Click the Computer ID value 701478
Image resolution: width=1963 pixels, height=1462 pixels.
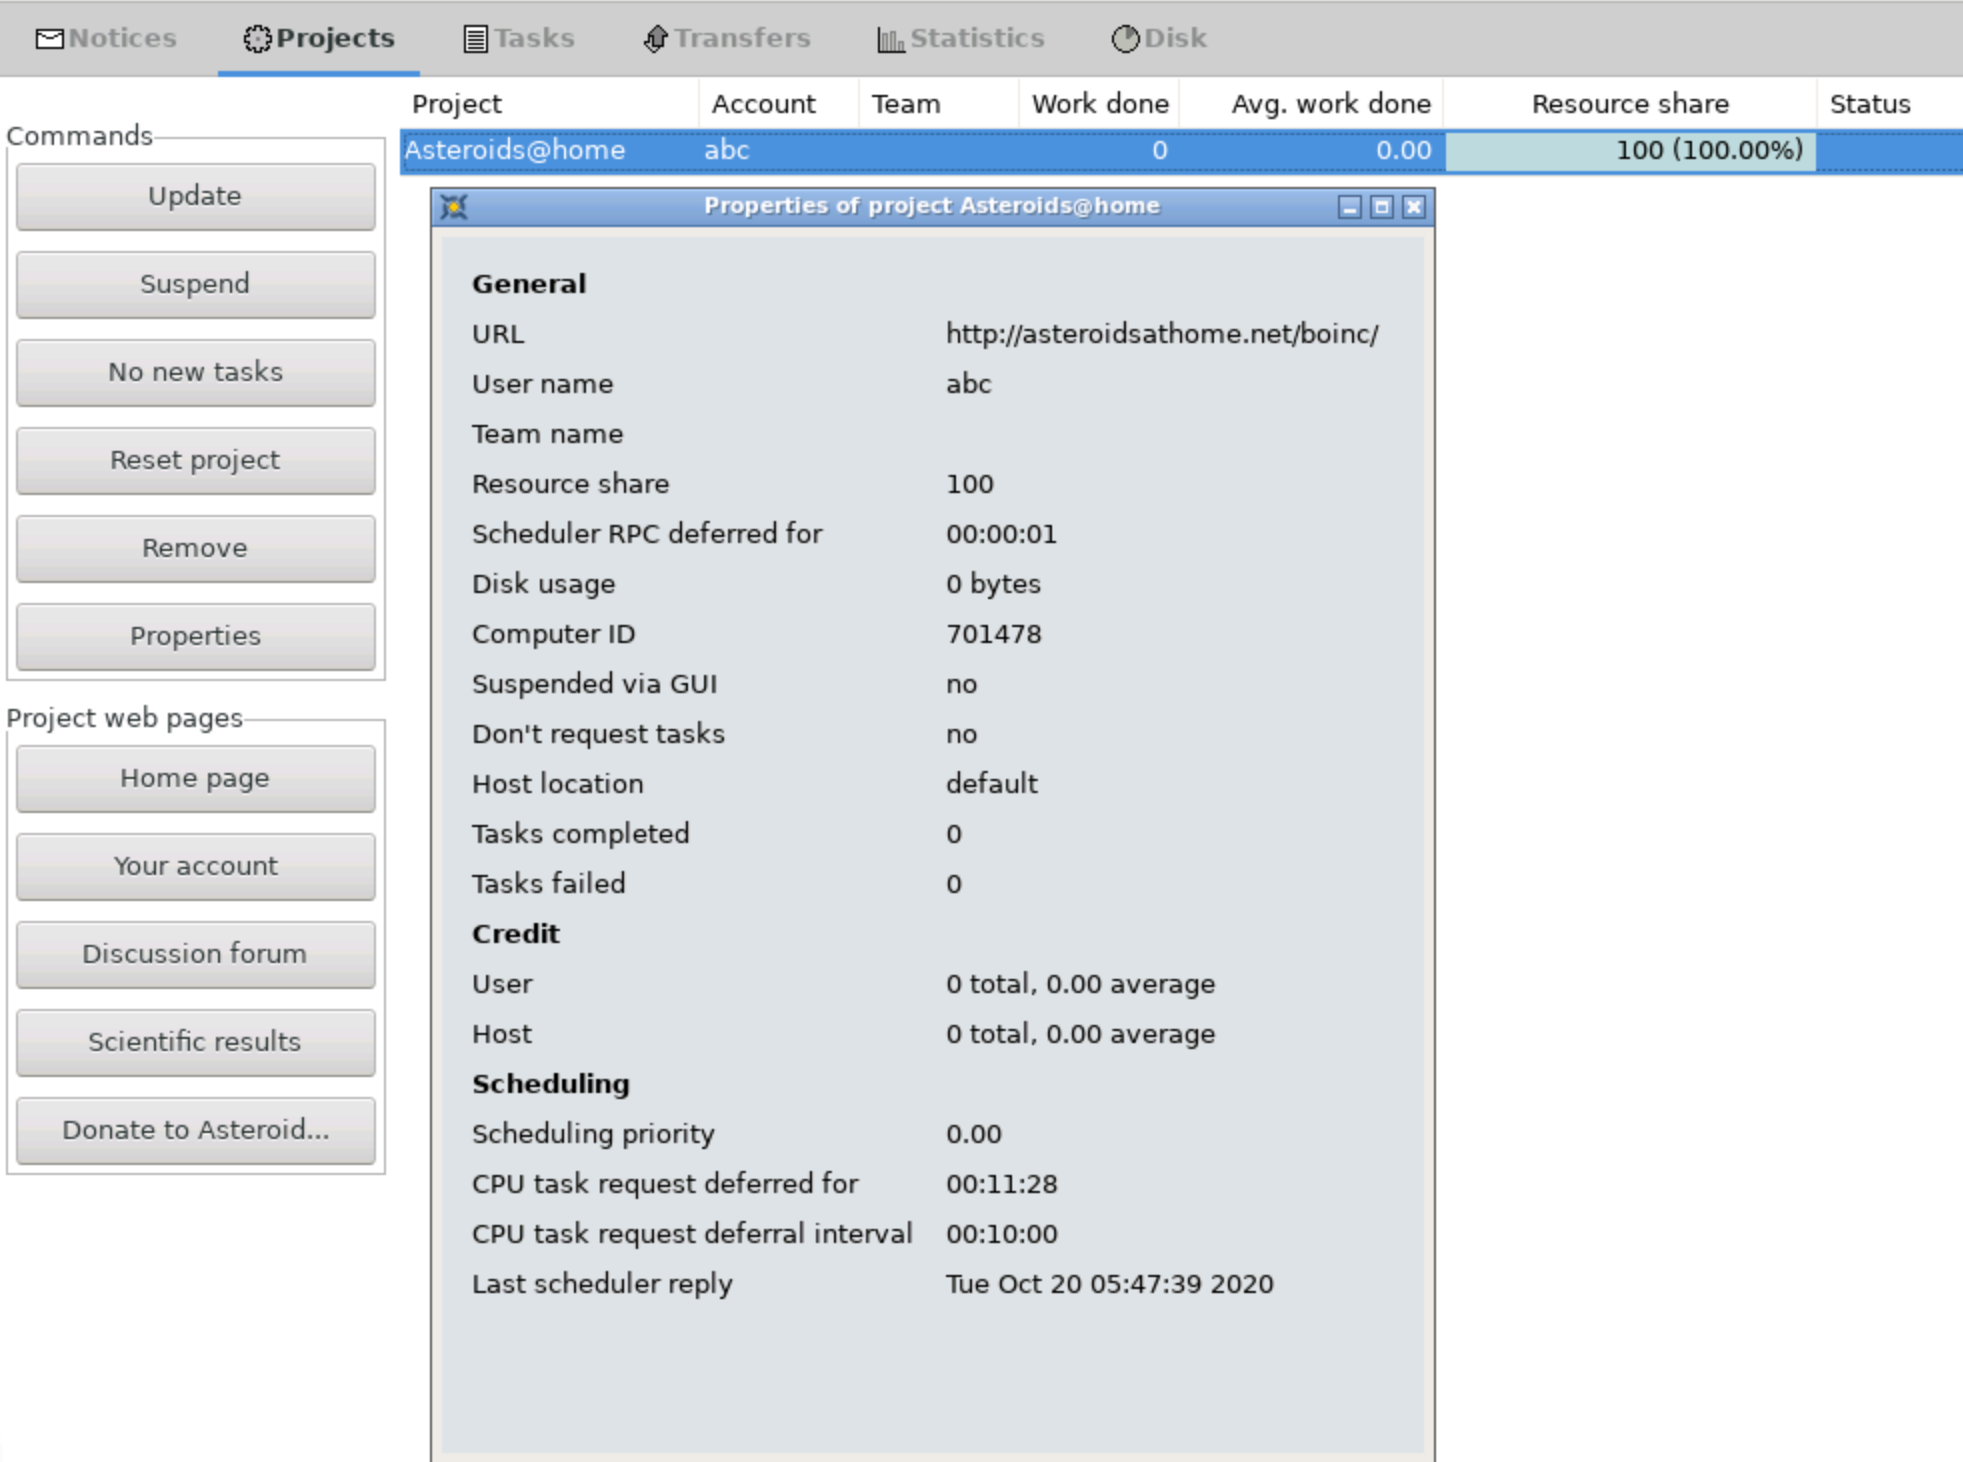click(994, 634)
